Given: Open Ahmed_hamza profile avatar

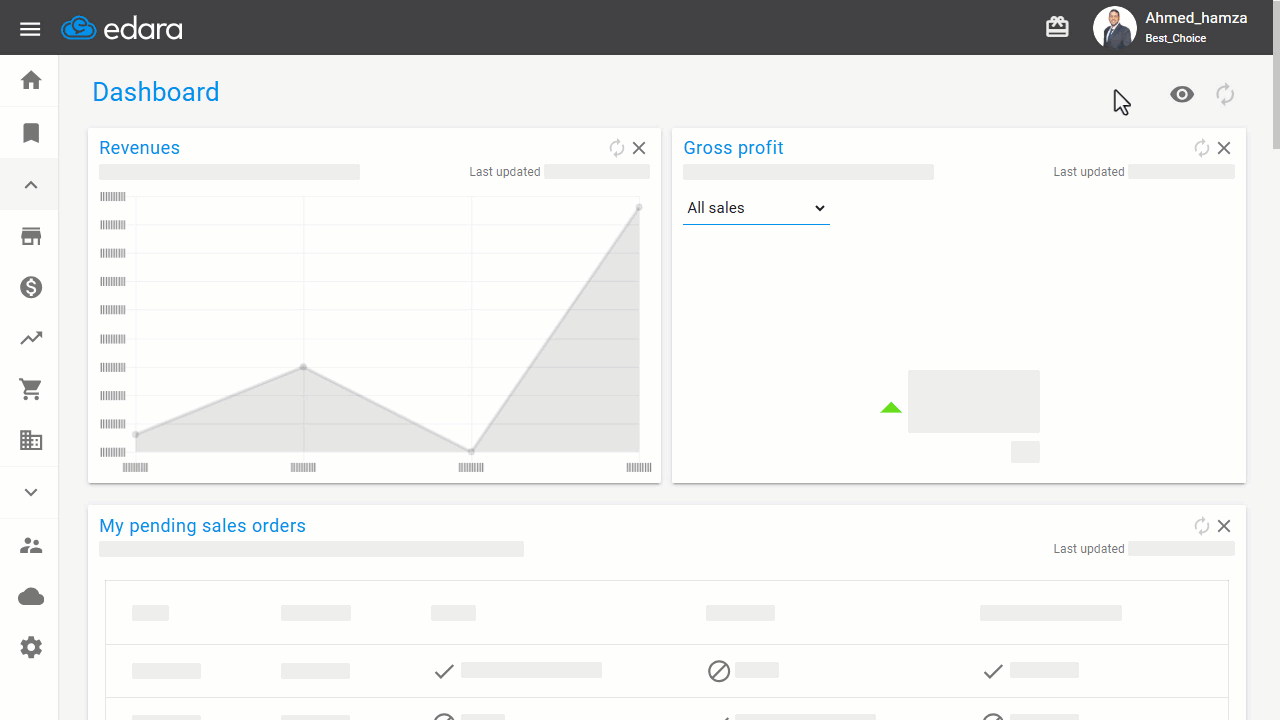Looking at the screenshot, I should tap(1114, 28).
